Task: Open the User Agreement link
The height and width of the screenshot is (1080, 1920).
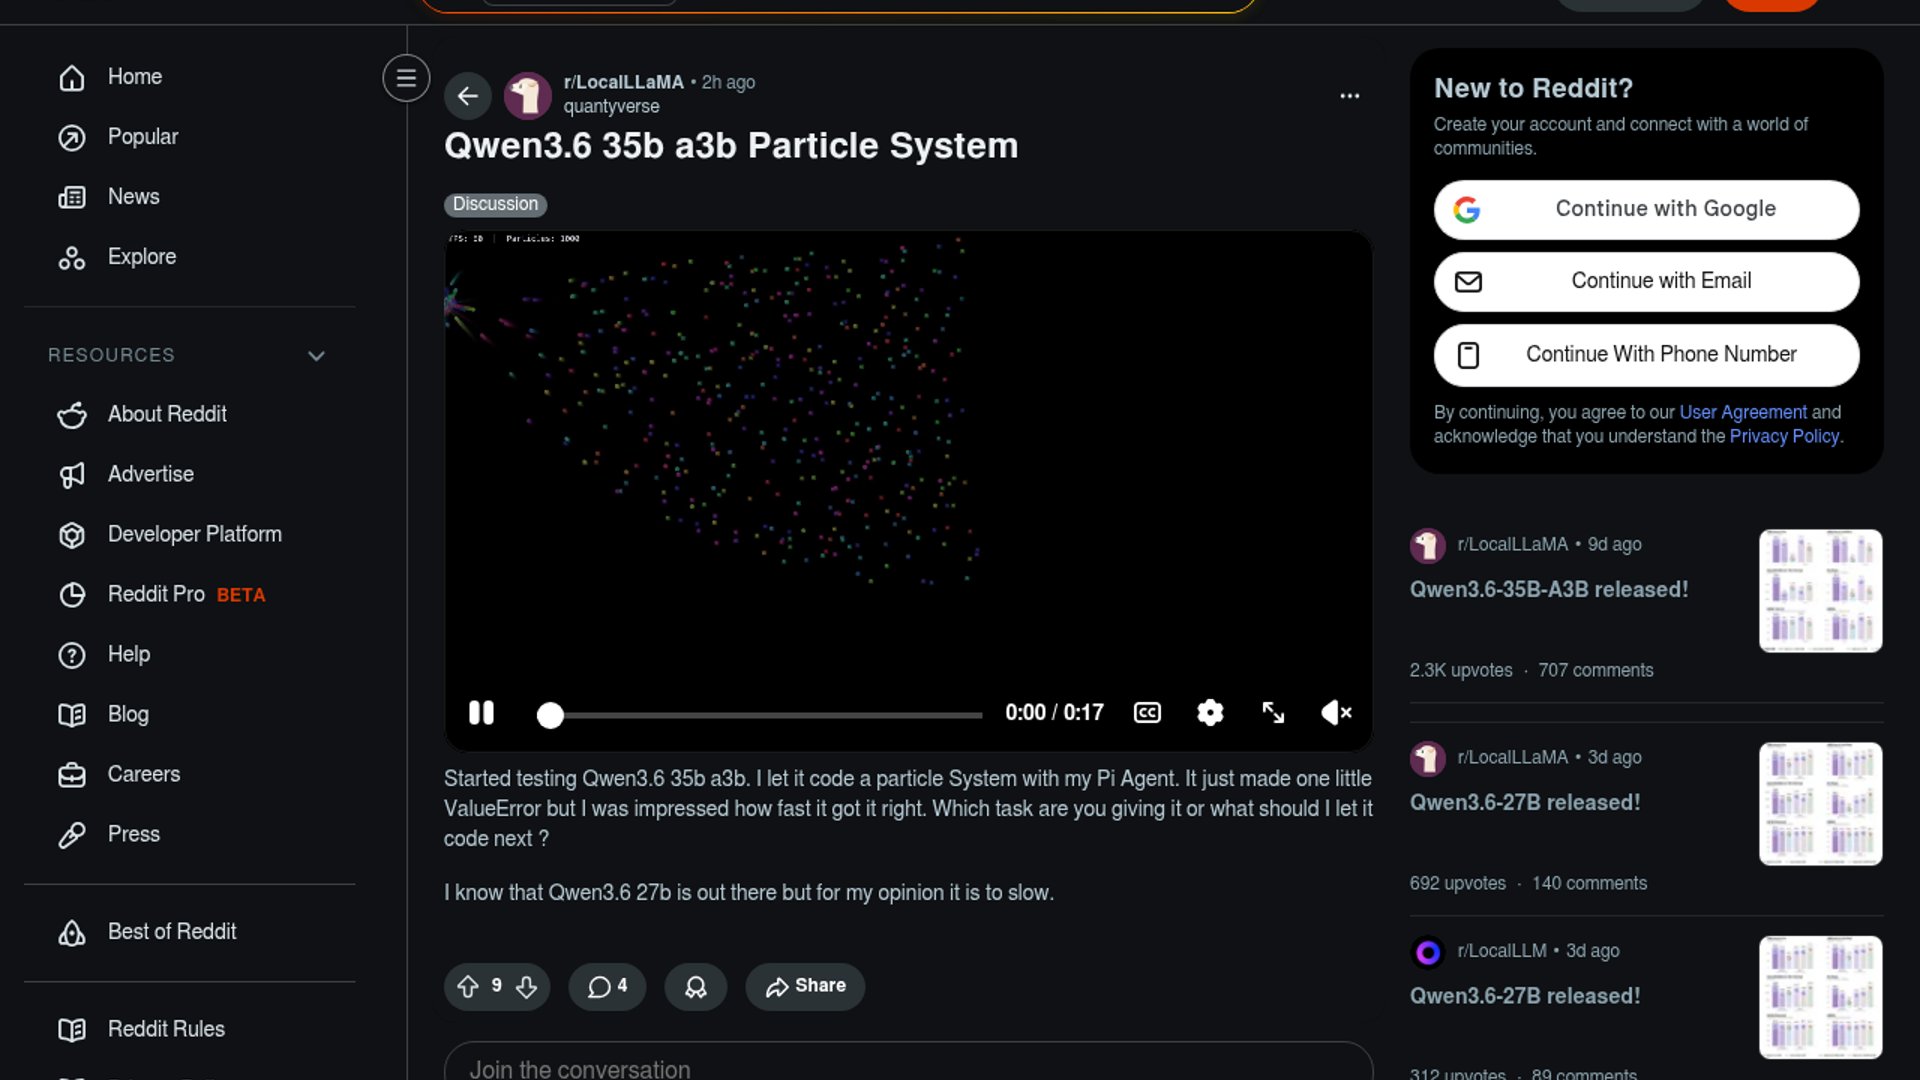Action: tap(1742, 412)
